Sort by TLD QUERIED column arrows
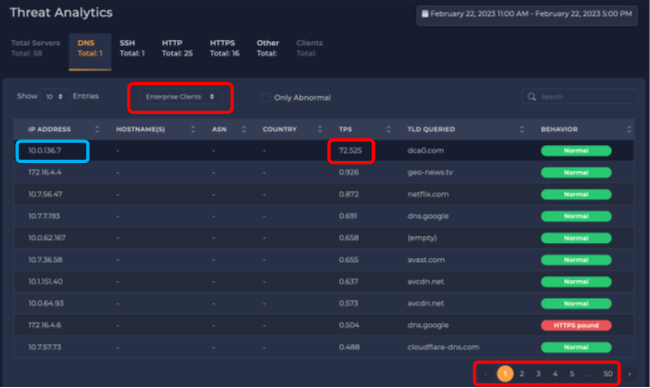The image size is (650, 388). tap(521, 129)
